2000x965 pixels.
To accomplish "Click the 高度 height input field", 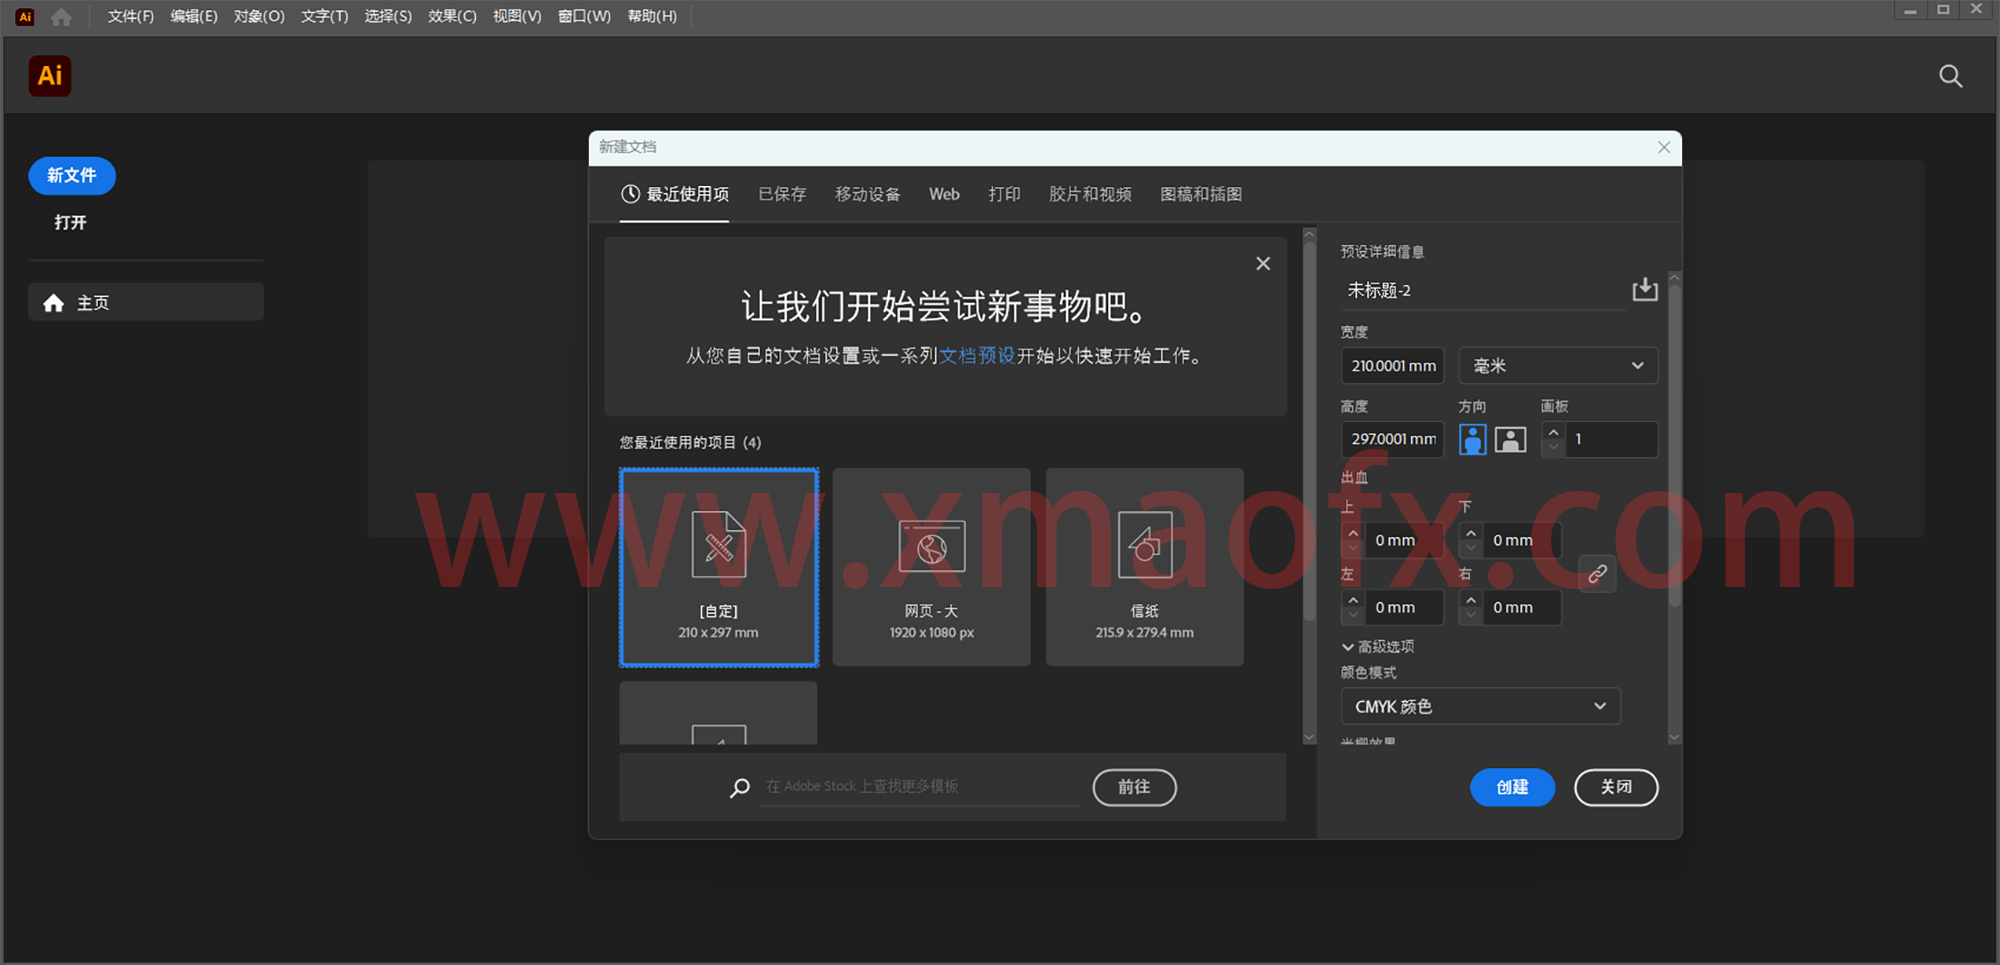I will 1392,439.
